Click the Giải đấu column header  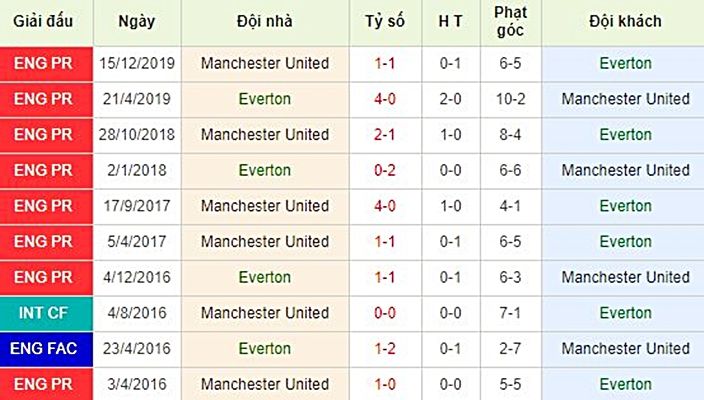[x=43, y=21]
